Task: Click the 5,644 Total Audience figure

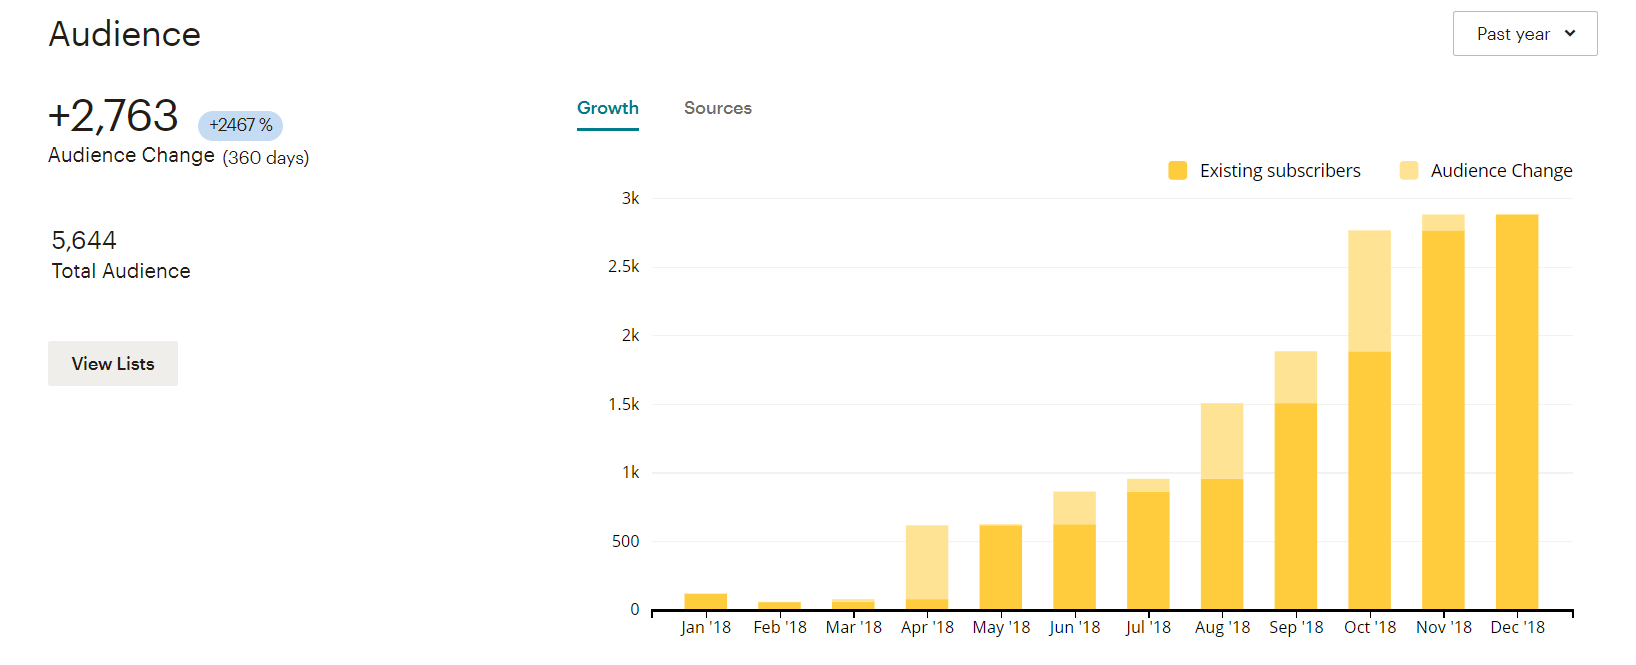Action: click(84, 241)
